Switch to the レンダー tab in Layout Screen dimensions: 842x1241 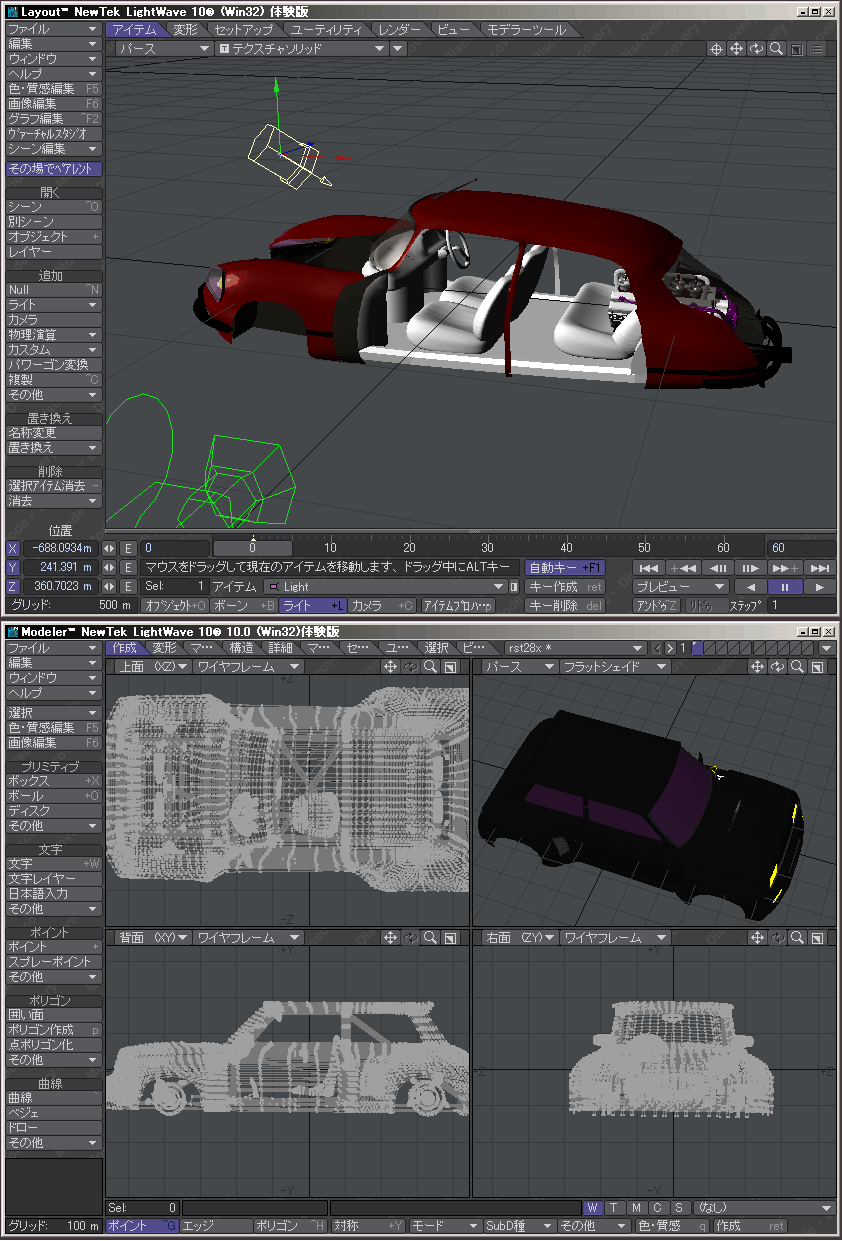(x=399, y=30)
